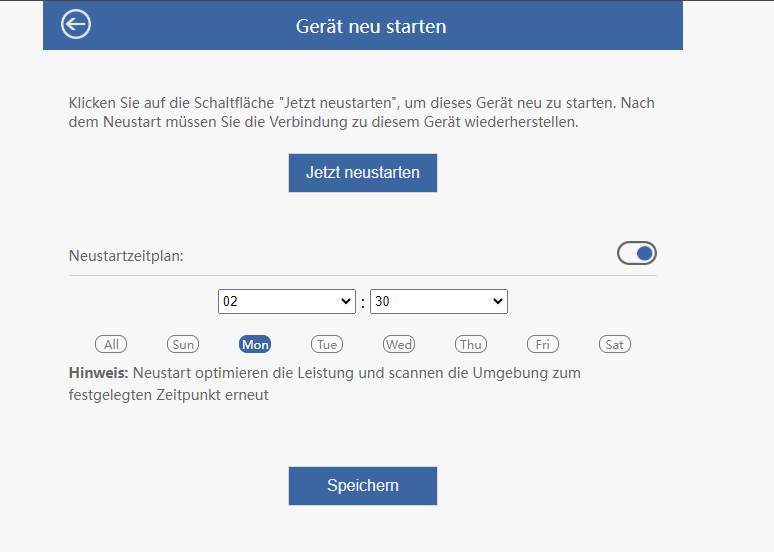The height and width of the screenshot is (552, 774).
Task: Open the hour dropdown showing 02
Action: [287, 301]
